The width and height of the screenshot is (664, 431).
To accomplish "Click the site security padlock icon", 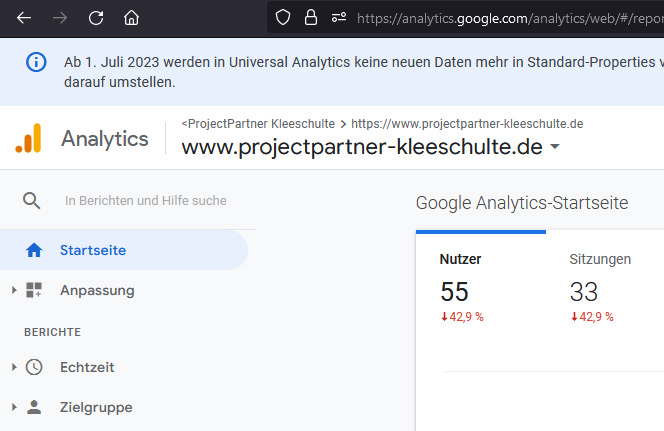I will [311, 18].
